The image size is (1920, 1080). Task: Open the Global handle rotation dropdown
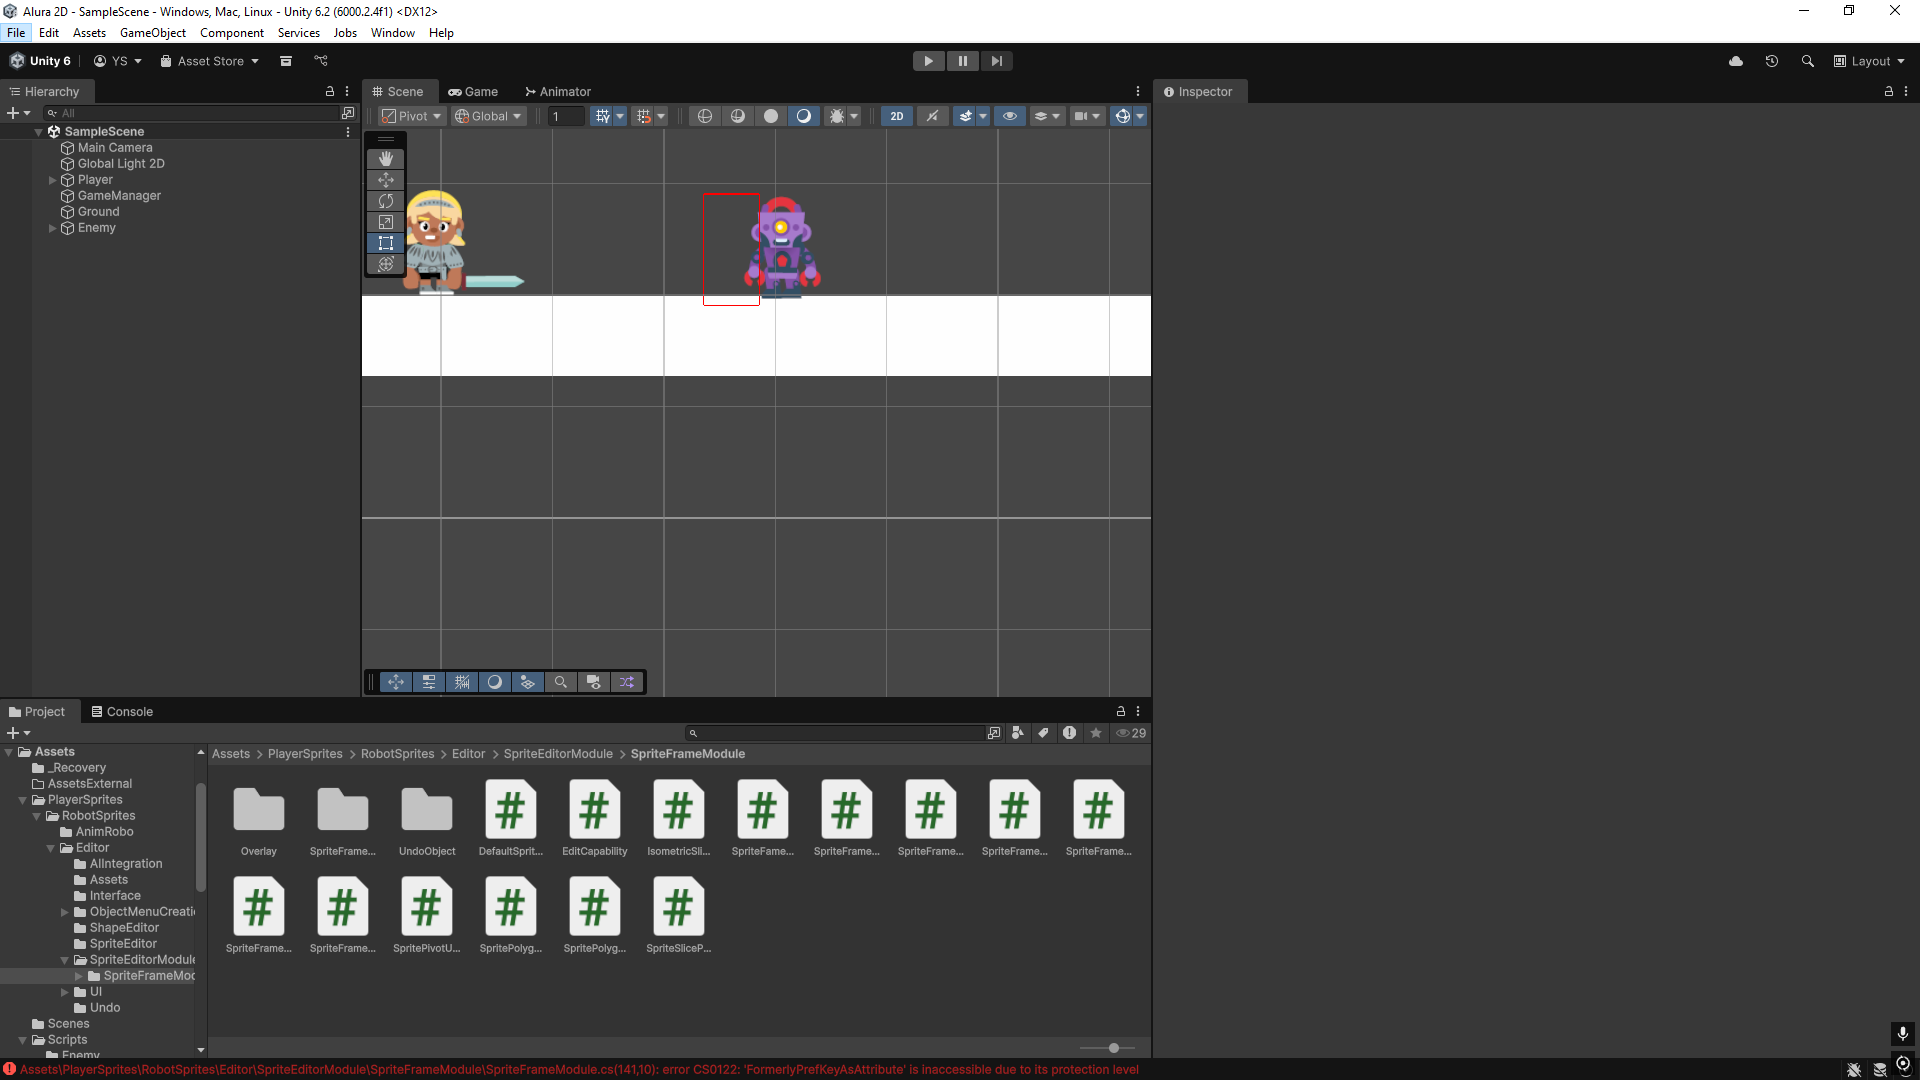[x=488, y=116]
